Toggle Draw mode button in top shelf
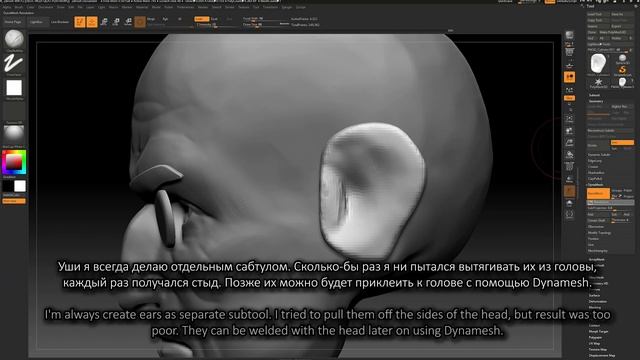640x360 pixels. [x=92, y=22]
